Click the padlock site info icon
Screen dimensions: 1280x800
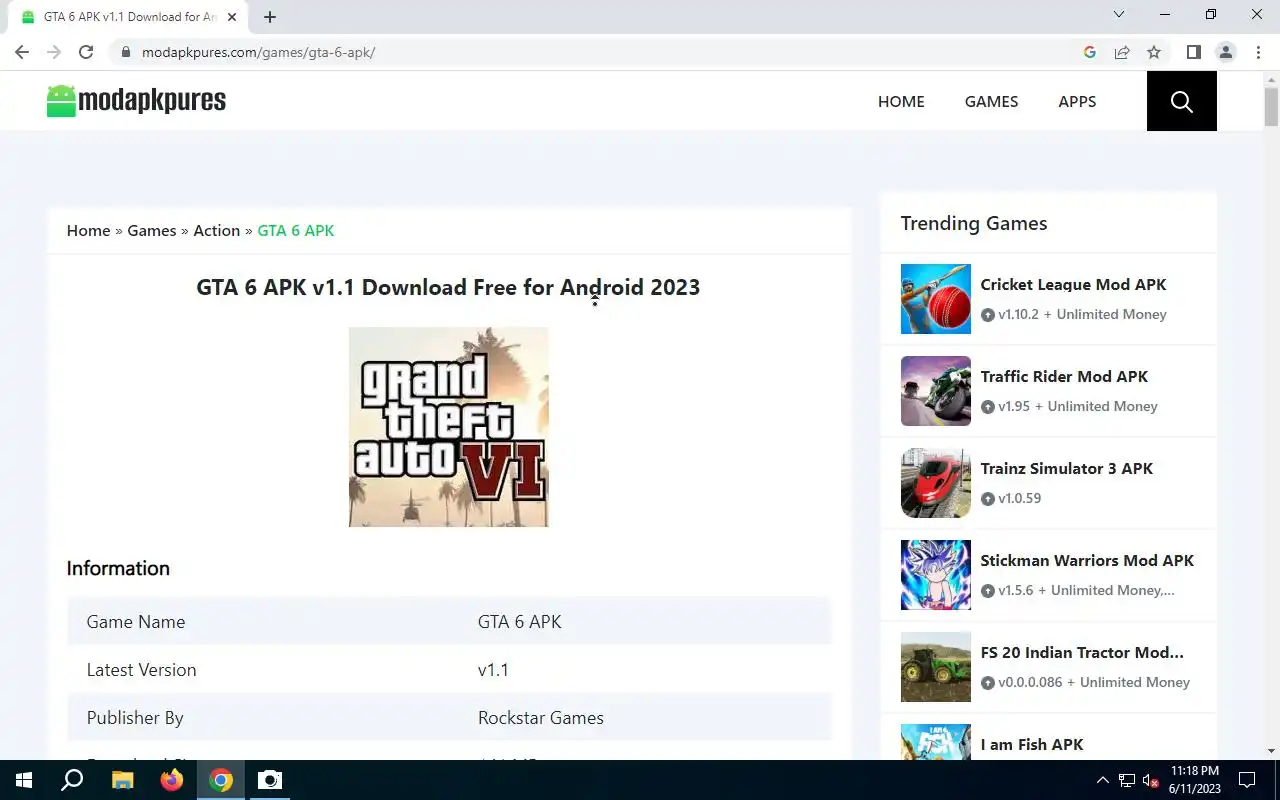(x=125, y=52)
